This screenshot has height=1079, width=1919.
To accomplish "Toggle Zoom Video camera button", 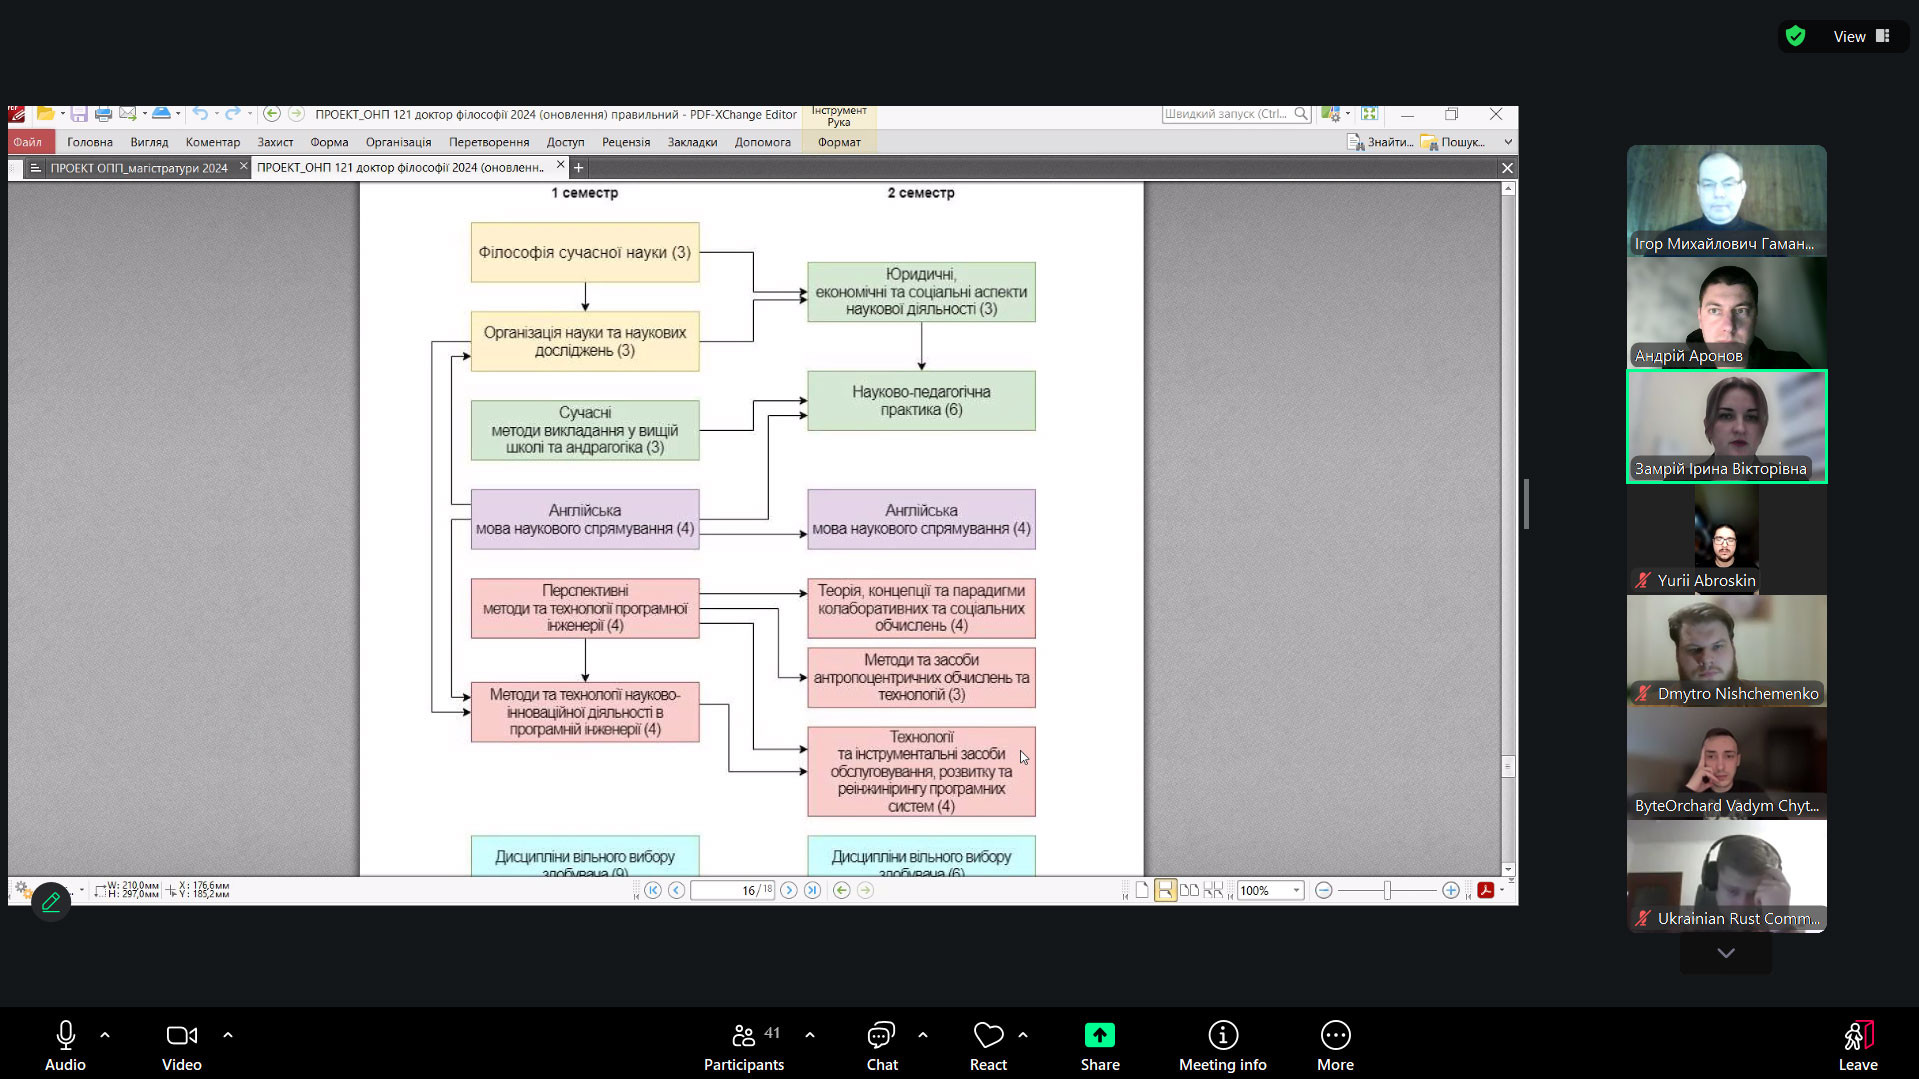I will click(181, 1045).
